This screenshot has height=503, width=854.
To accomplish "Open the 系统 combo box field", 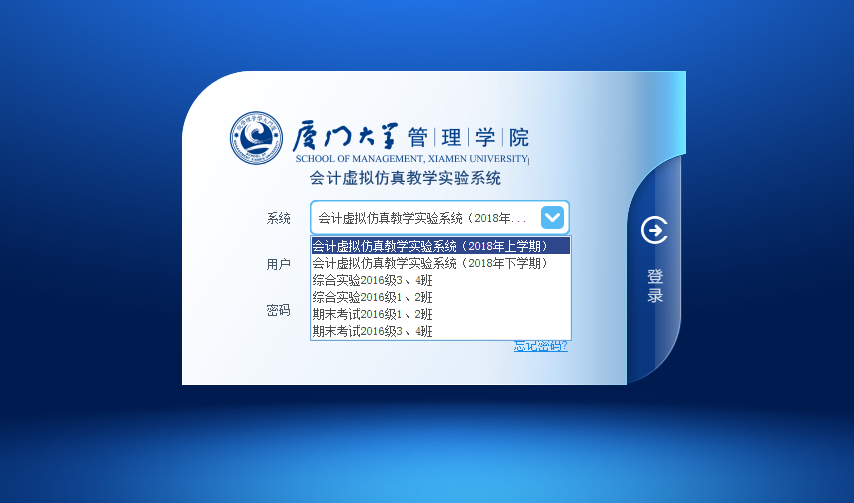I will pos(440,218).
